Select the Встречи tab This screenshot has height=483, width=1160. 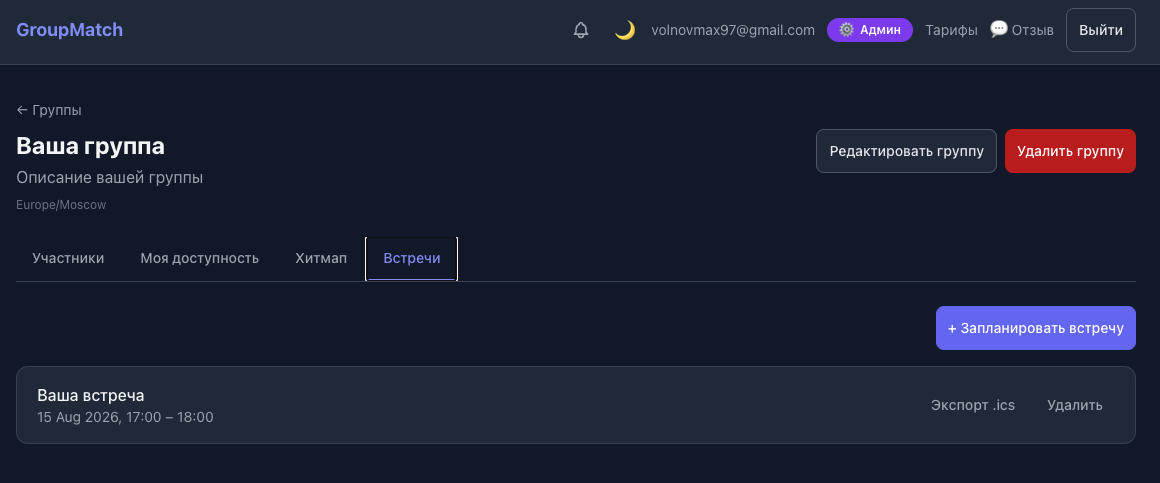pyautogui.click(x=411, y=258)
